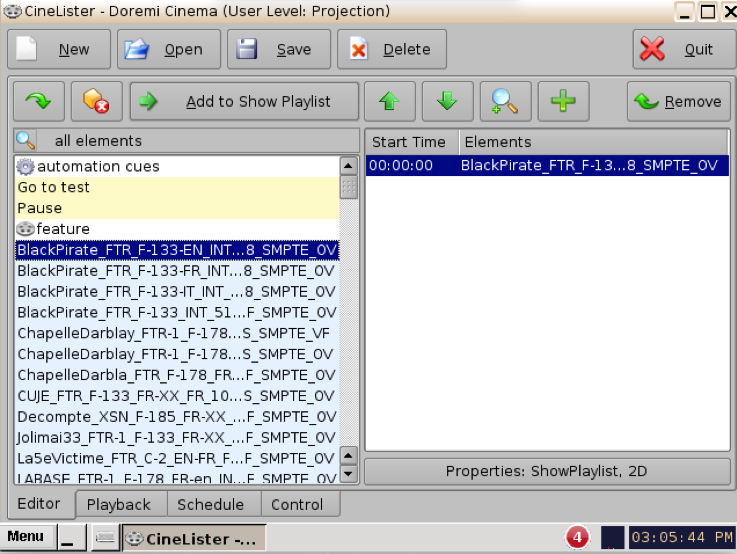Go to the Control tab
737x554 pixels.
tap(296, 504)
